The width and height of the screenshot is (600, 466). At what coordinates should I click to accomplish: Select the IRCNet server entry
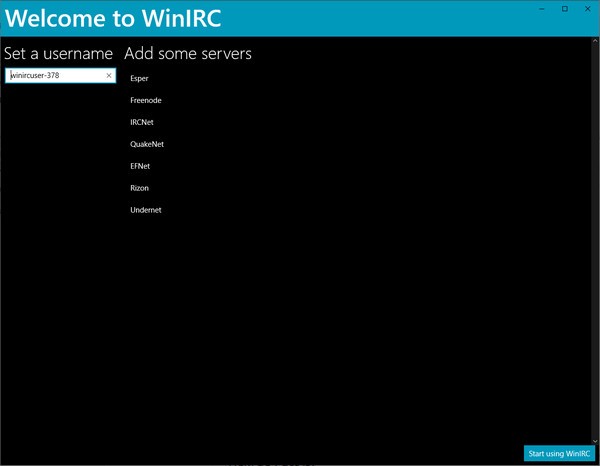(x=142, y=122)
